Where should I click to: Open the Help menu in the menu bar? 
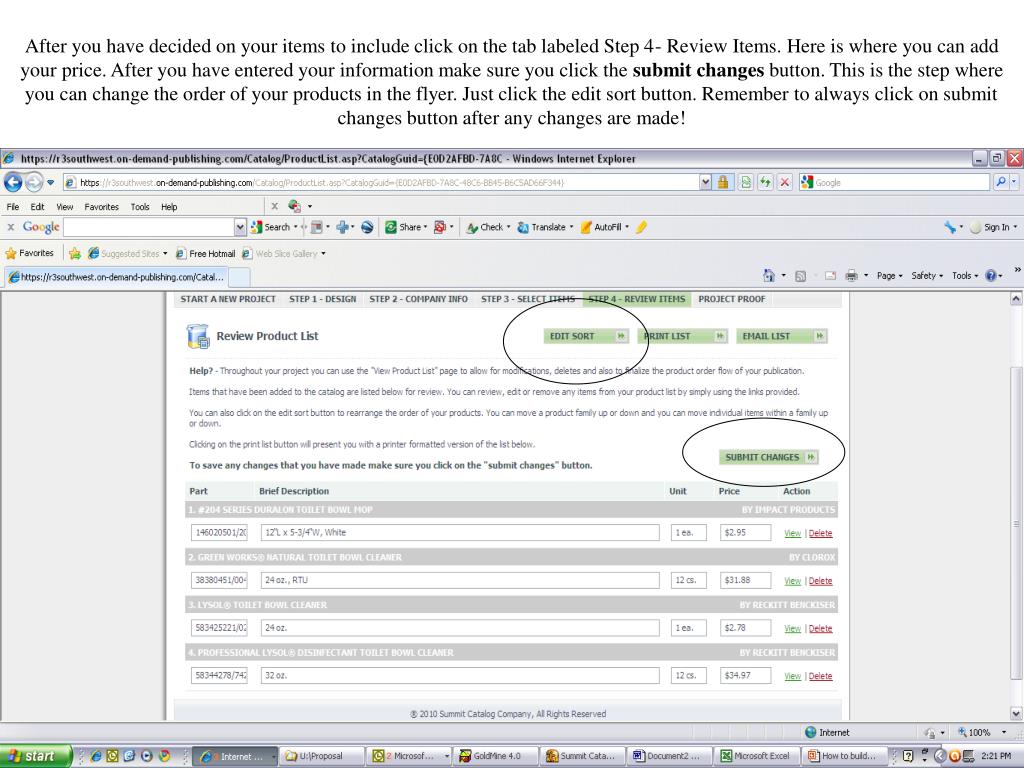169,207
